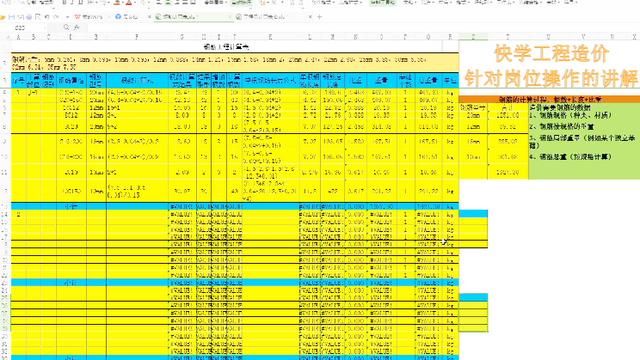Click the note '2、钢筋按规格的重量'
Viewport: 640px width, 360px height.
561,127
